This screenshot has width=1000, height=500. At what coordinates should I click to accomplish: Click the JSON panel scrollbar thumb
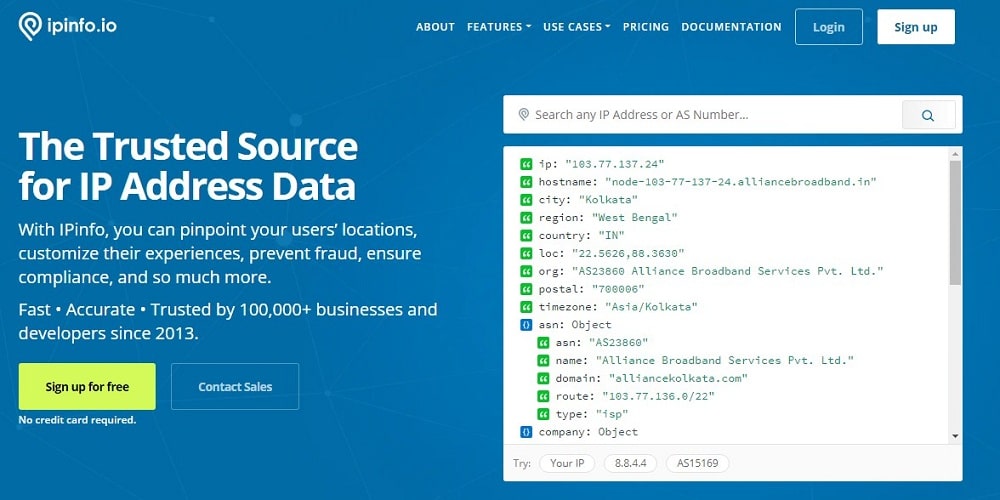pyautogui.click(x=955, y=222)
